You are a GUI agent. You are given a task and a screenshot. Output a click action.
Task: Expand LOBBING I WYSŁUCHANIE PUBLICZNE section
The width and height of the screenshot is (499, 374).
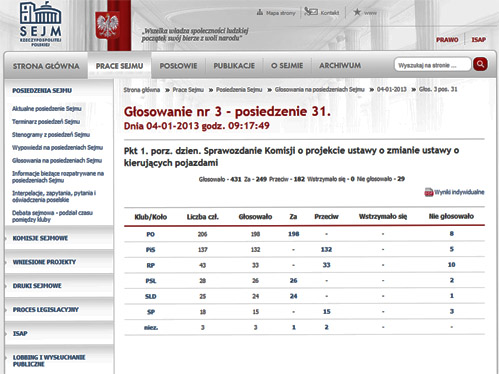tap(49, 361)
